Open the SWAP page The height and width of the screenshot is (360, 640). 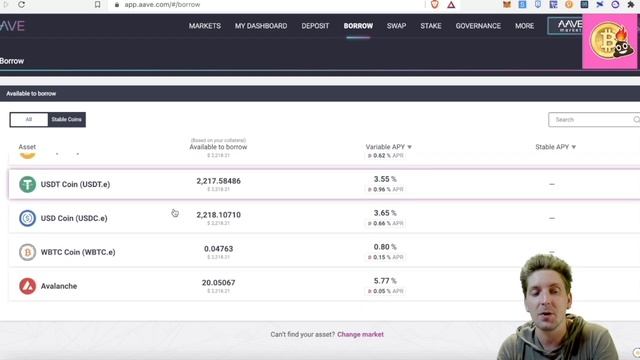pyautogui.click(x=396, y=26)
